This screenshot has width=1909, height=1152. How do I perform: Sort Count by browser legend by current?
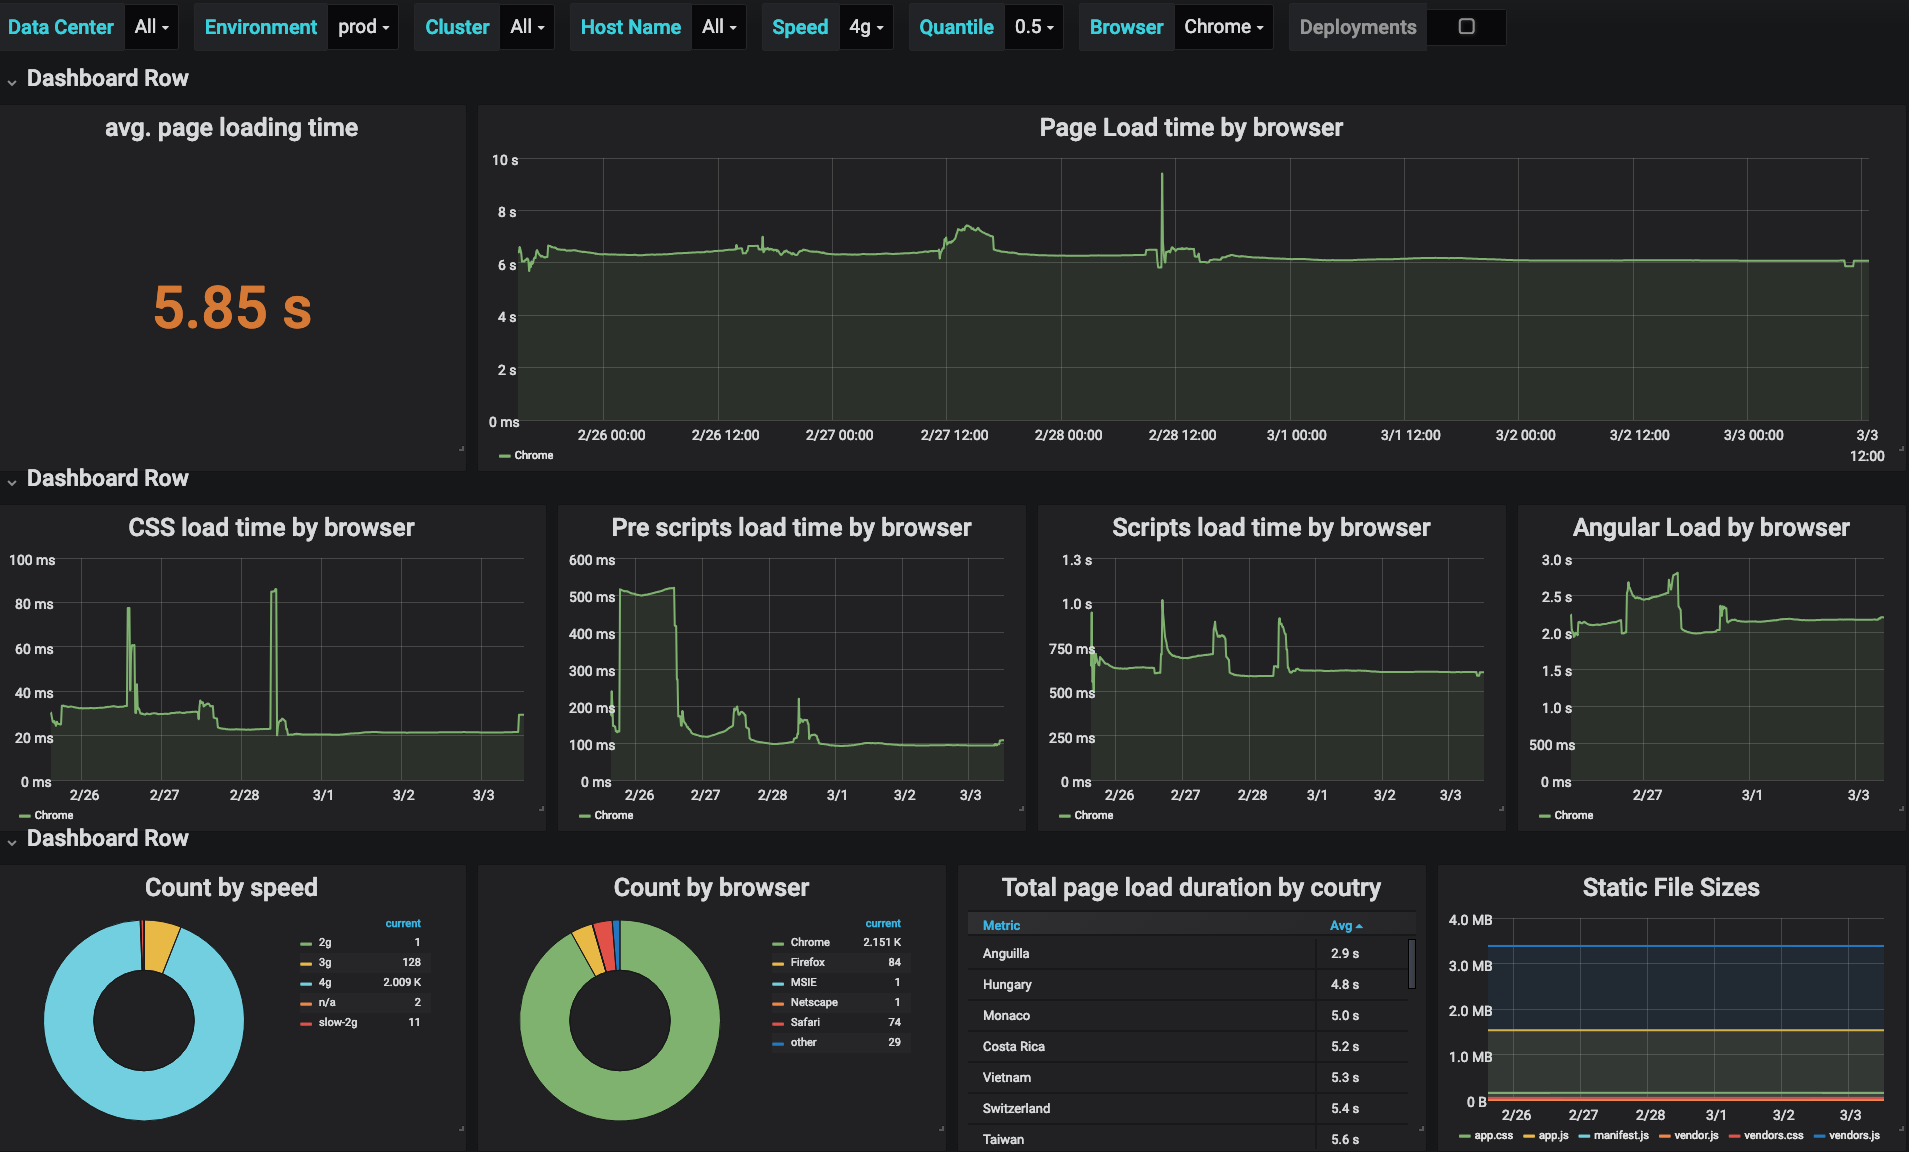883,923
